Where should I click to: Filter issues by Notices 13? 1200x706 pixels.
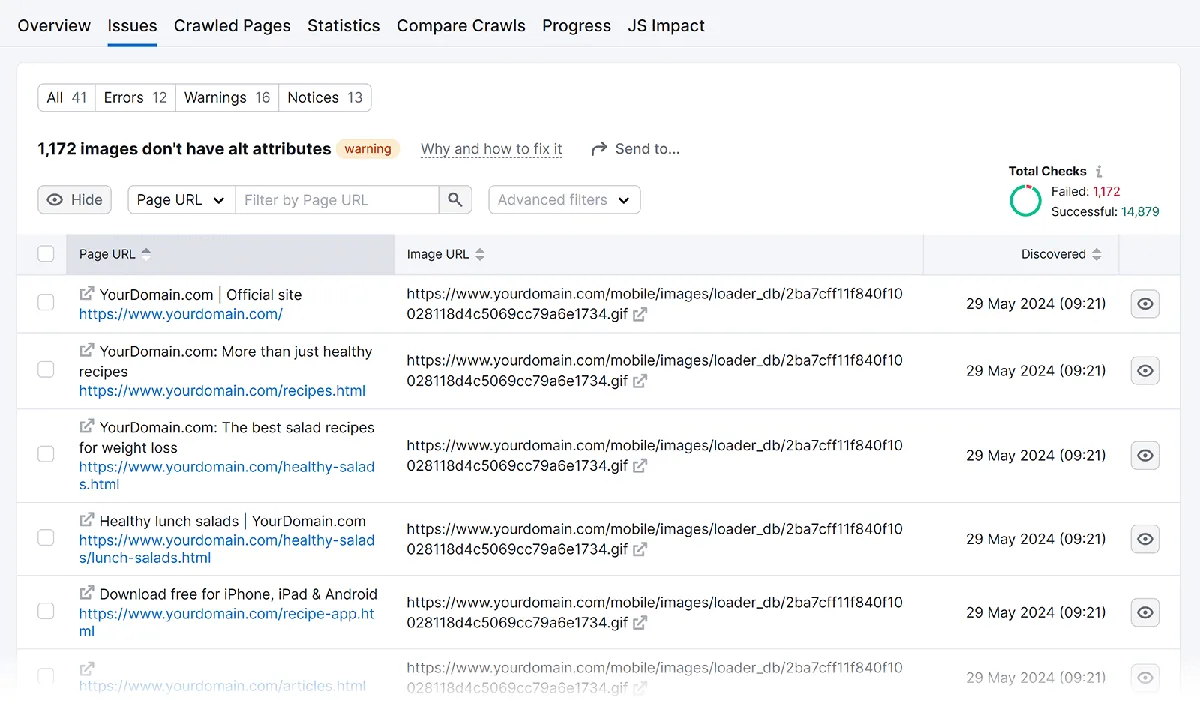(325, 97)
